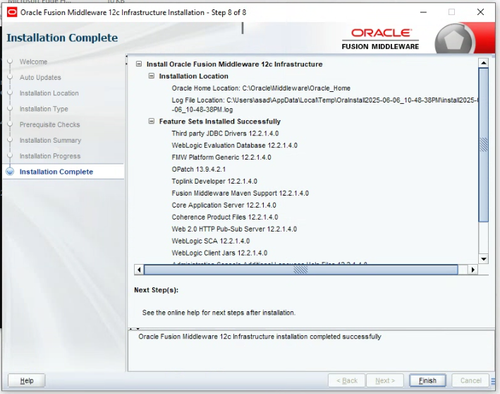Click the disabled Back button
Image resolution: width=500 pixels, height=394 pixels.
coord(347,380)
